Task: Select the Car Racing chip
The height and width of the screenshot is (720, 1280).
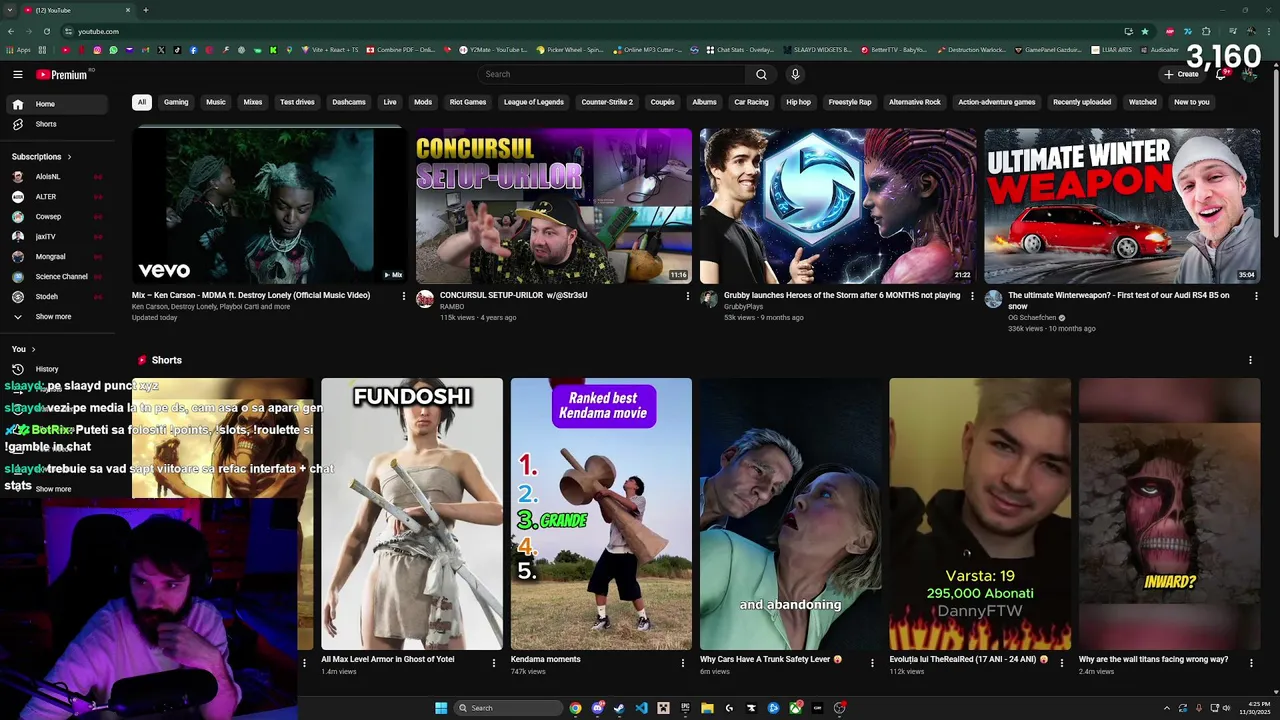Action: pyautogui.click(x=751, y=102)
